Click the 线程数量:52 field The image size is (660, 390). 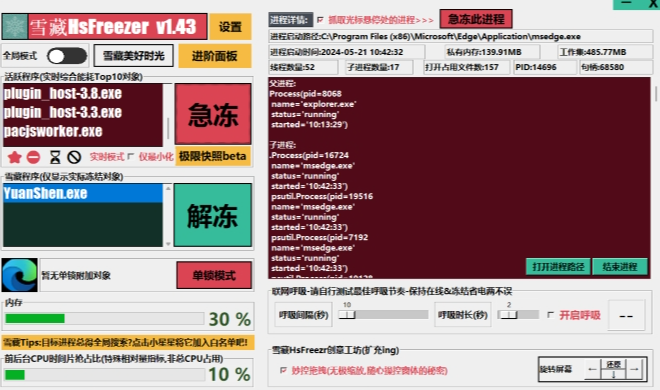(303, 67)
